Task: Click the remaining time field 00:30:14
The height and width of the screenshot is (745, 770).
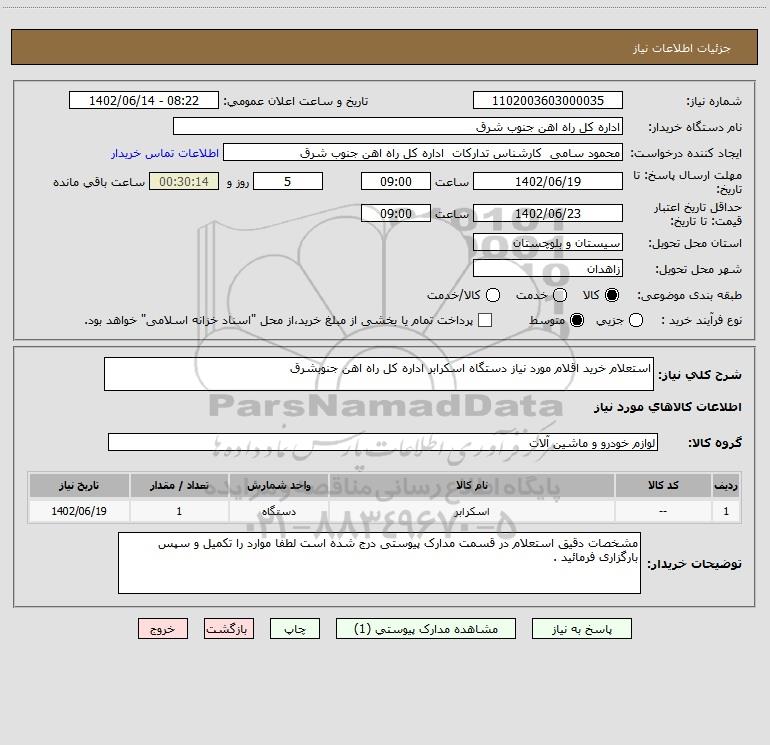Action: (x=184, y=181)
